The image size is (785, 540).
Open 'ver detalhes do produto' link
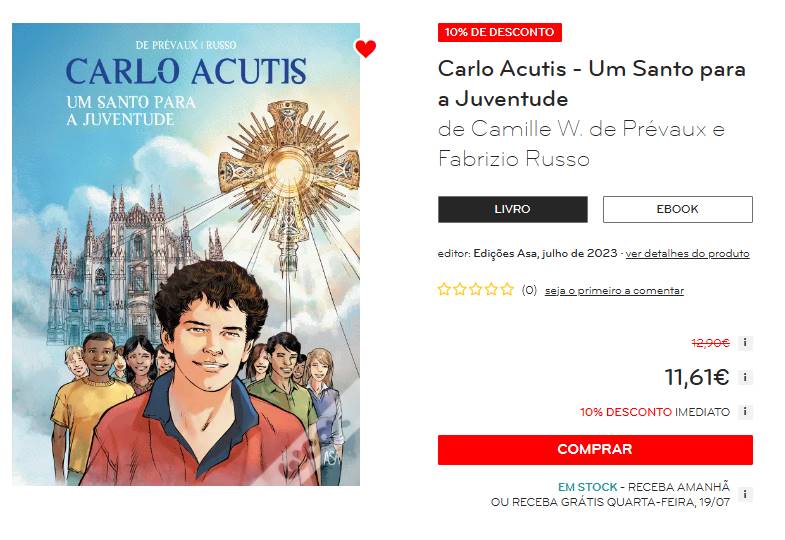[687, 254]
